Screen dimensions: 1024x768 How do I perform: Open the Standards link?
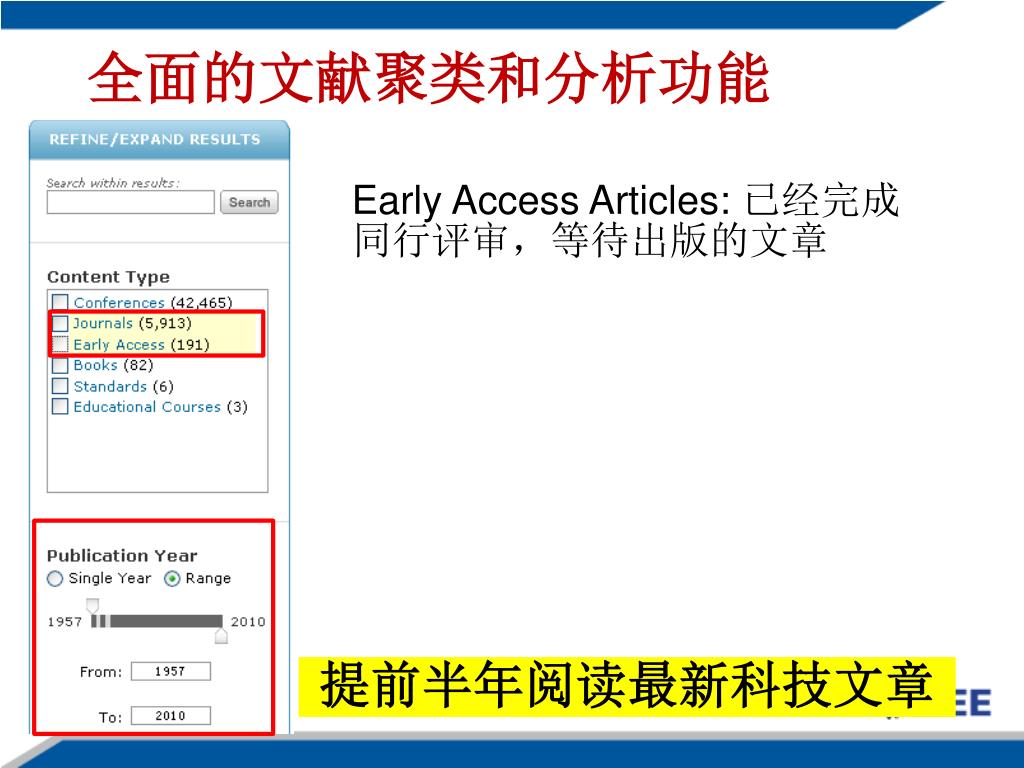110,386
